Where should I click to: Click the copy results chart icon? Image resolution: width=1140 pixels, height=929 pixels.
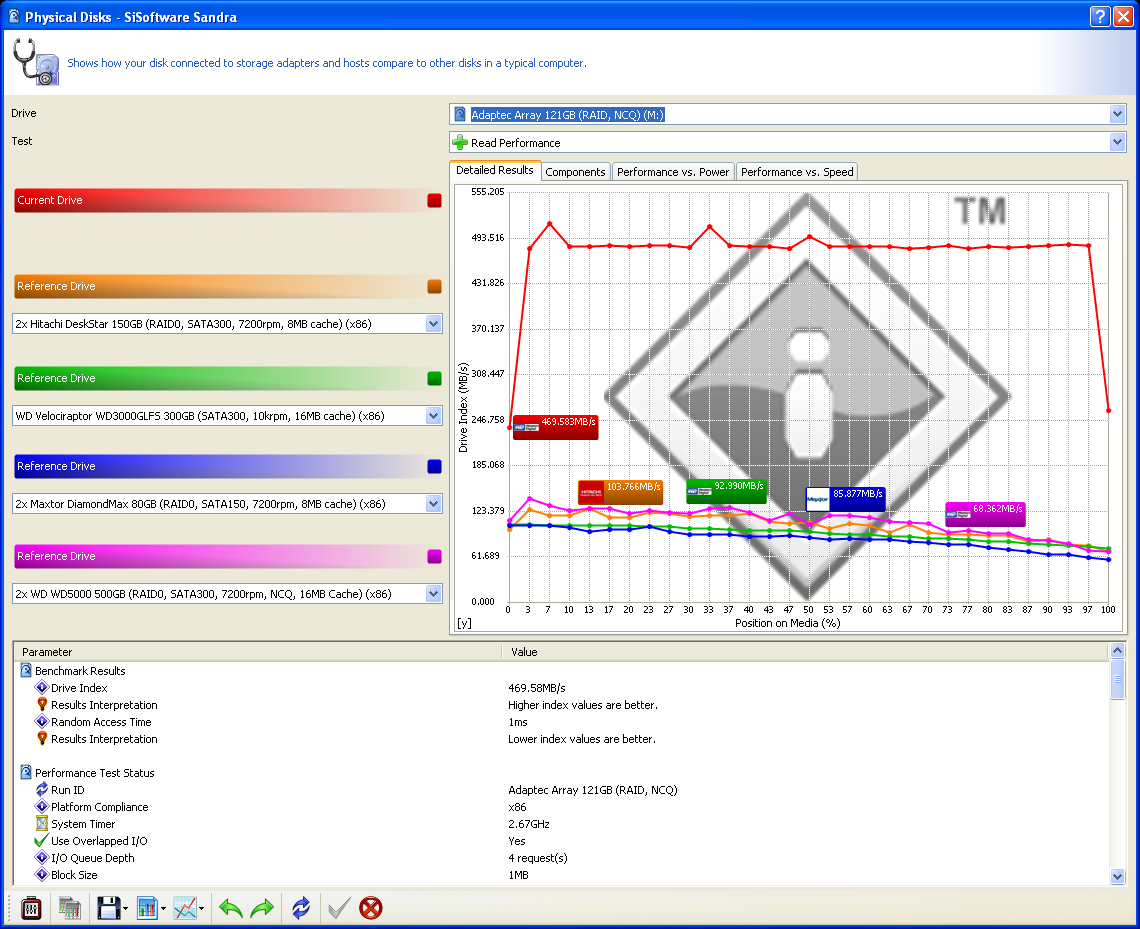pos(70,908)
